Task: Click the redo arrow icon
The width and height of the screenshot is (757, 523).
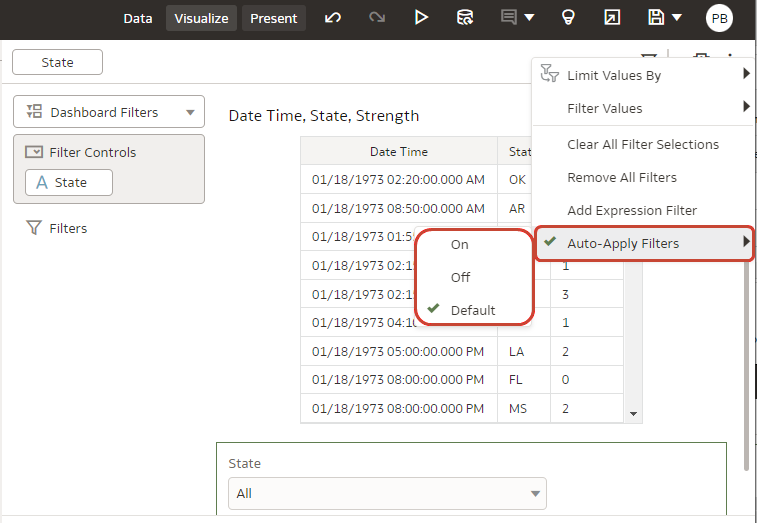Action: [x=377, y=18]
